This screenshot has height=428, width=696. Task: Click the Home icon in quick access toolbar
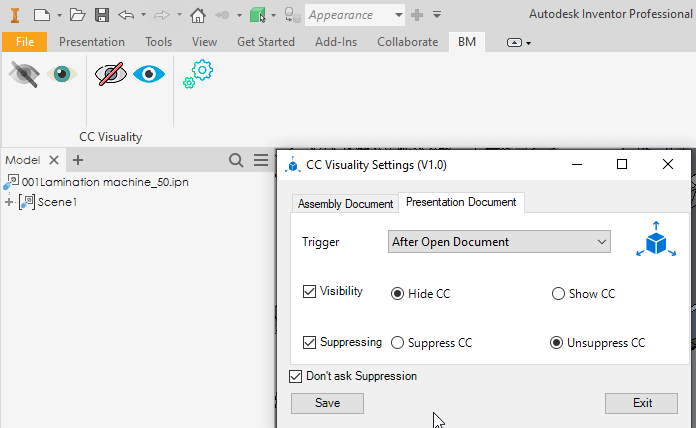click(x=198, y=15)
